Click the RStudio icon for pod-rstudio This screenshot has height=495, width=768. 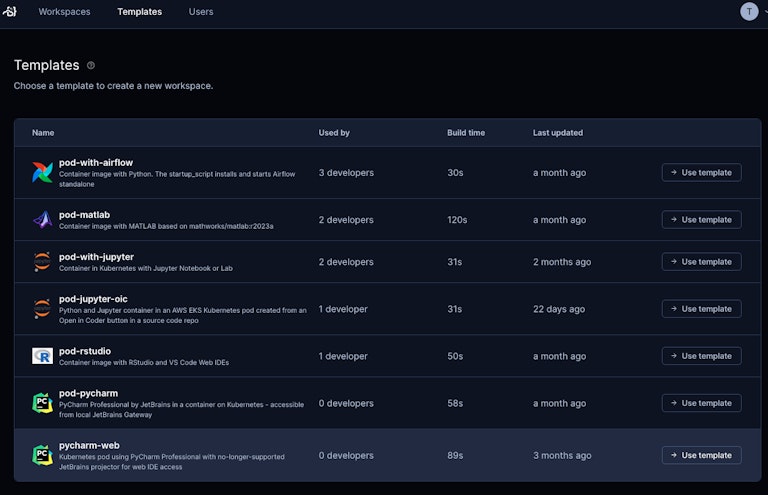pyautogui.click(x=42, y=356)
